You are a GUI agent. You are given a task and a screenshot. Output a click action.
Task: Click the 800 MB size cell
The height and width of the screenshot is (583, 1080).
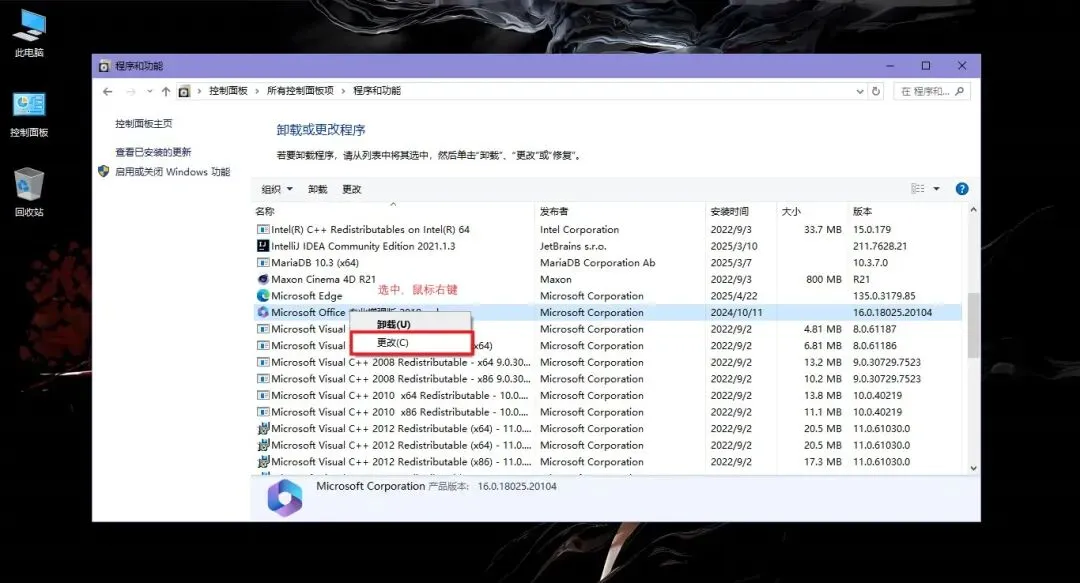(x=824, y=279)
